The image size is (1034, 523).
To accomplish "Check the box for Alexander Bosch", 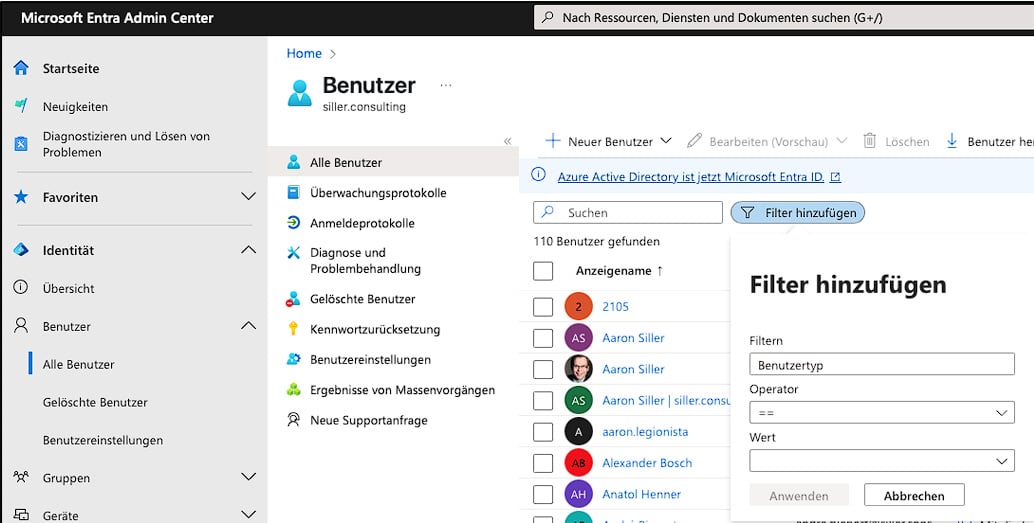I will point(543,463).
